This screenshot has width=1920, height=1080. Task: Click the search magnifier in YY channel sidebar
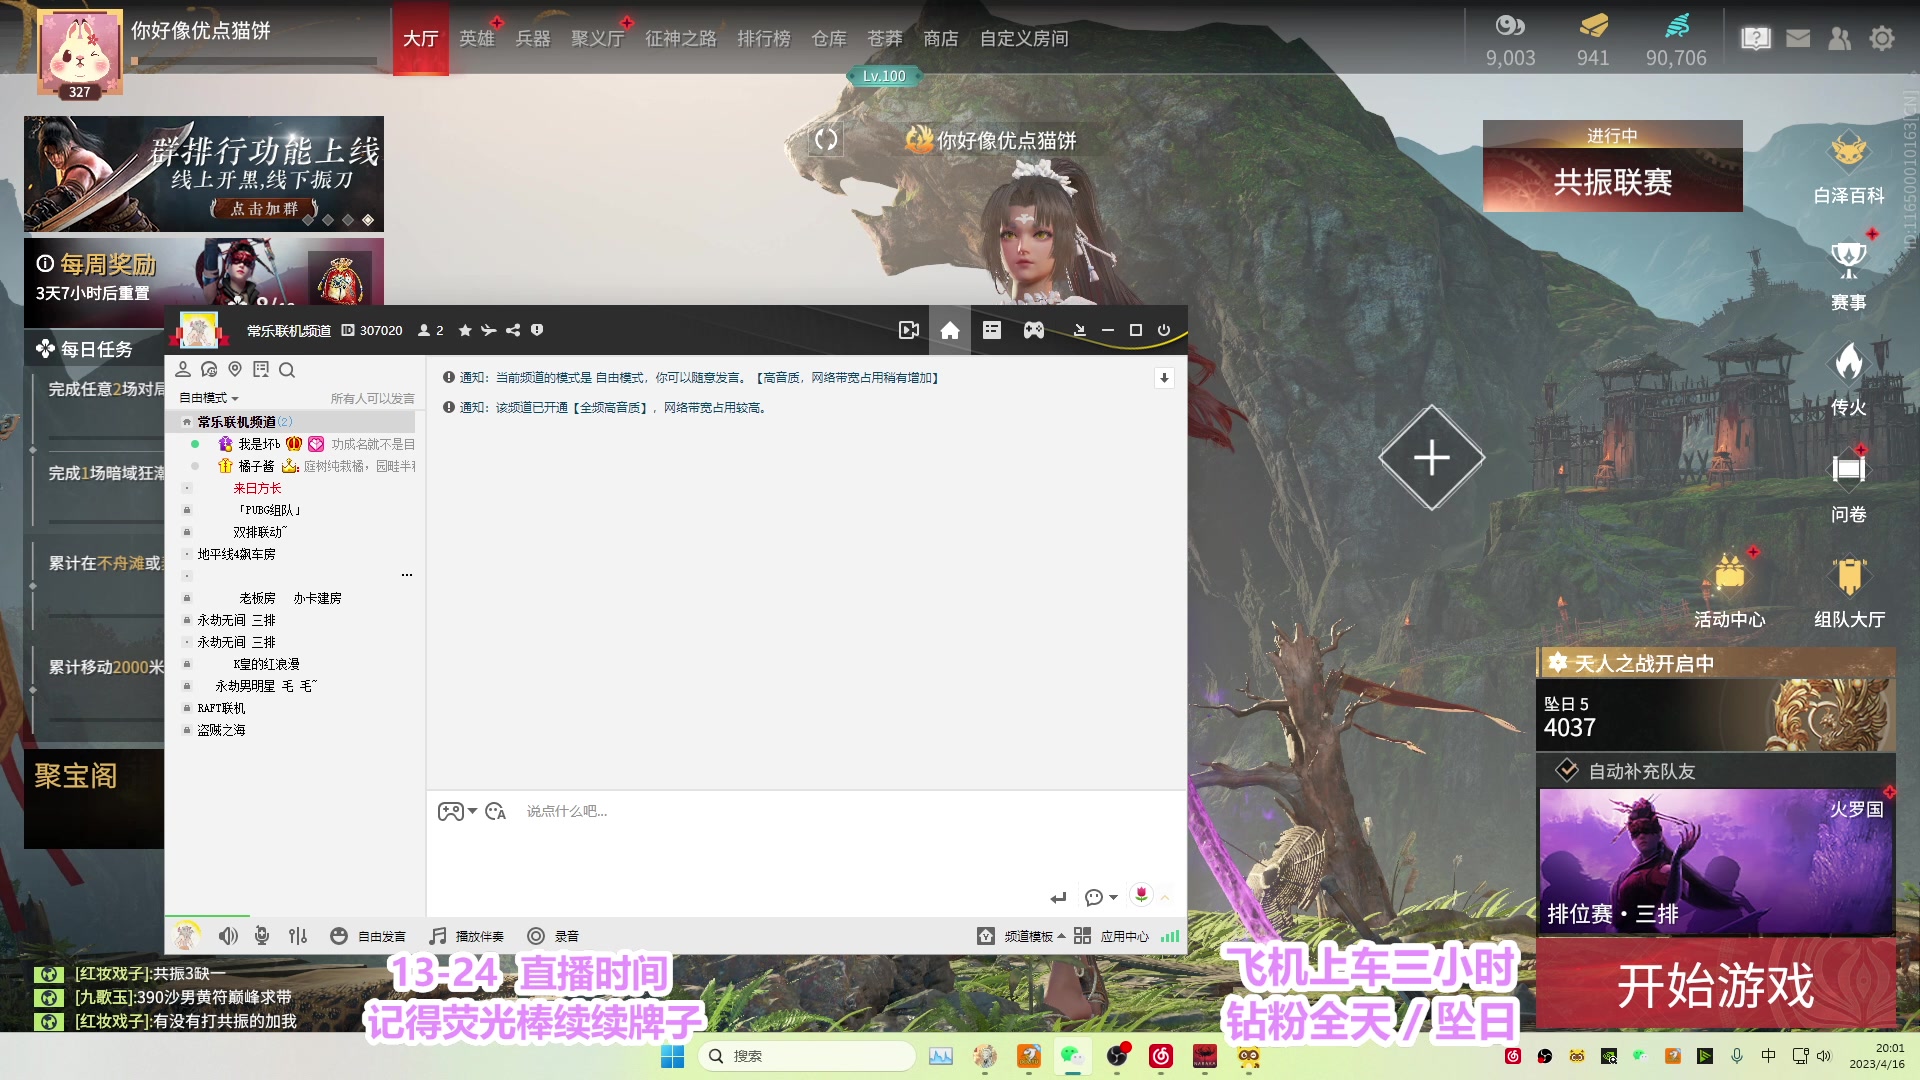click(287, 370)
